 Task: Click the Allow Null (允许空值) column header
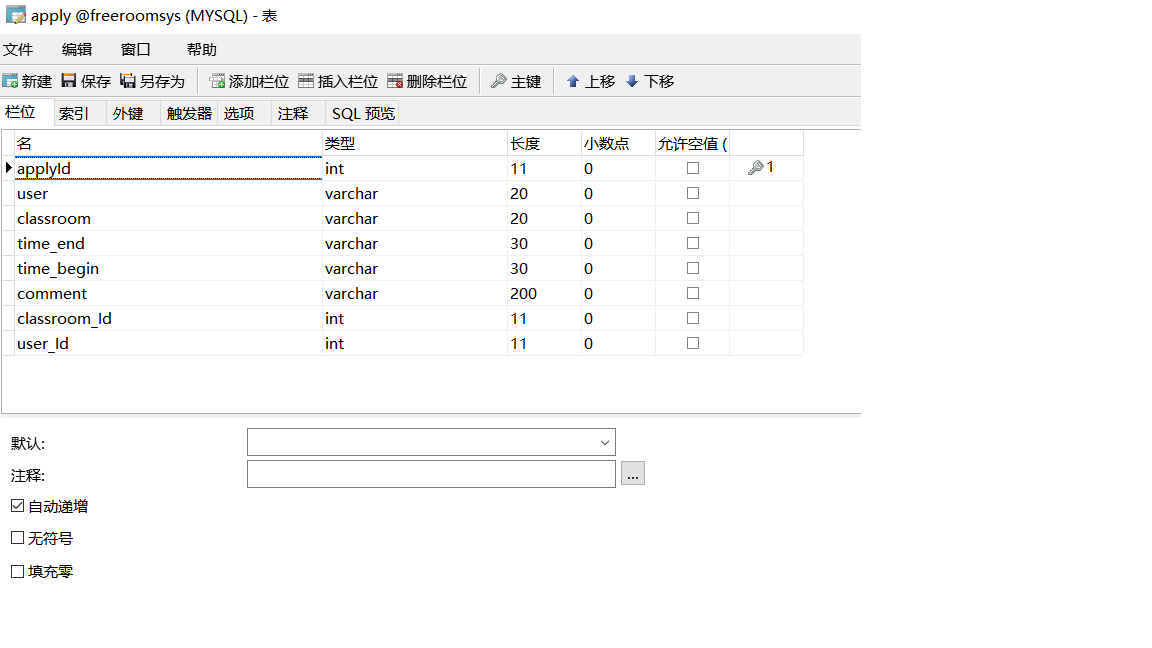click(x=693, y=143)
